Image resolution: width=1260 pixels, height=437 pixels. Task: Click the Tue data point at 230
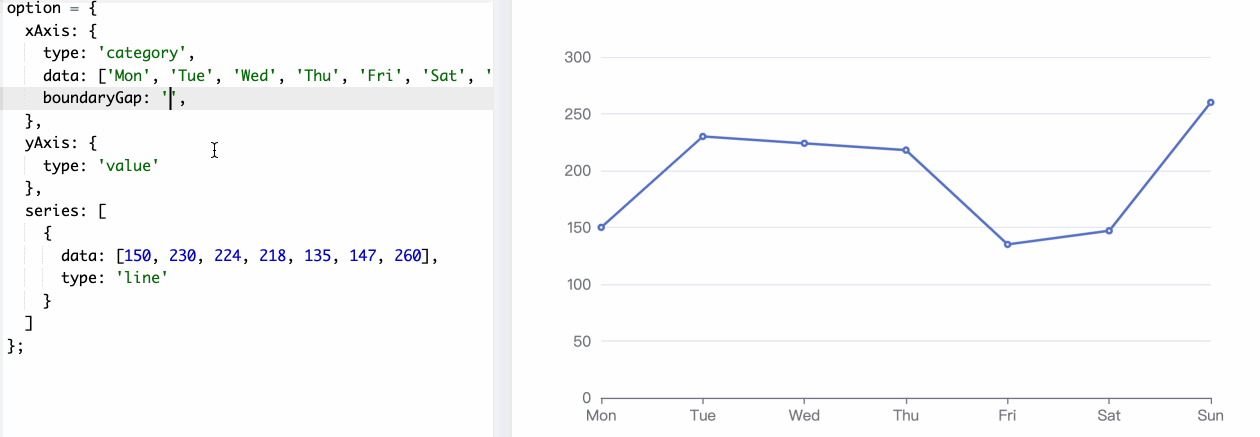pos(703,136)
